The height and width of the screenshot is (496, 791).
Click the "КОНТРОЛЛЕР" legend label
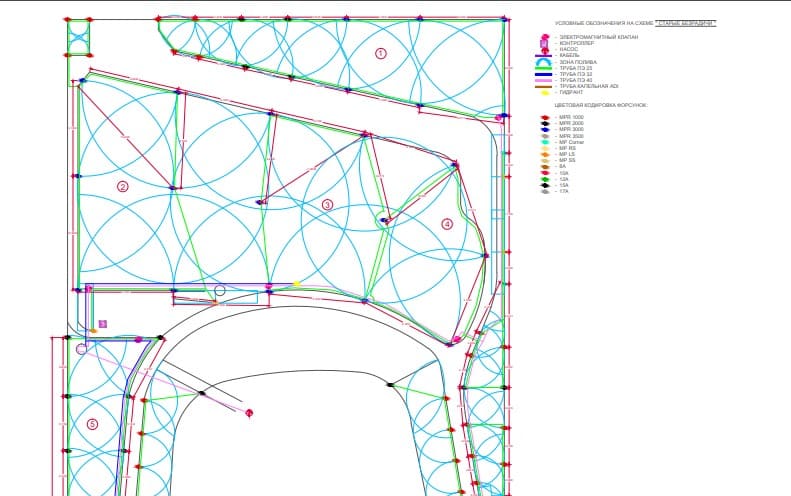click(x=577, y=43)
